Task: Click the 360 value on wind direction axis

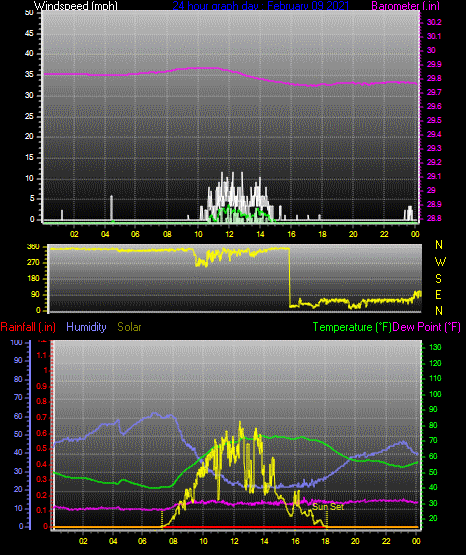Action: [x=33, y=247]
